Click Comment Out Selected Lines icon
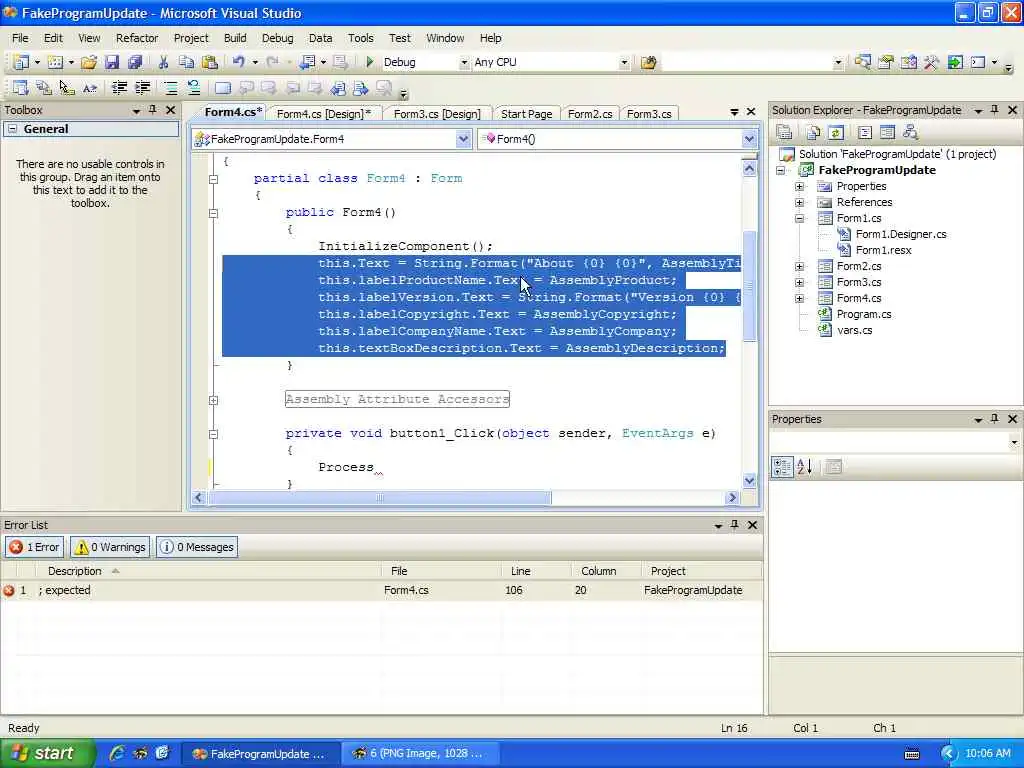The image size is (1024, 768). point(170,88)
